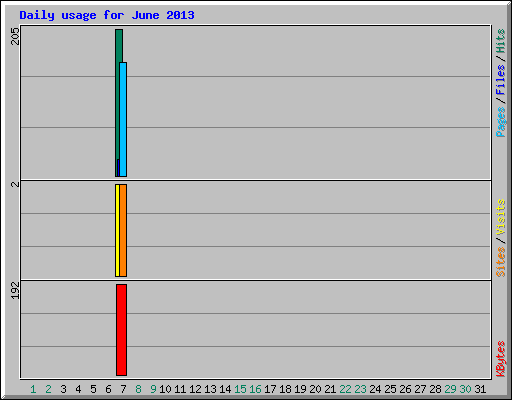
Task: Click day 4 on the x-axis
Action: pyautogui.click(x=78, y=389)
